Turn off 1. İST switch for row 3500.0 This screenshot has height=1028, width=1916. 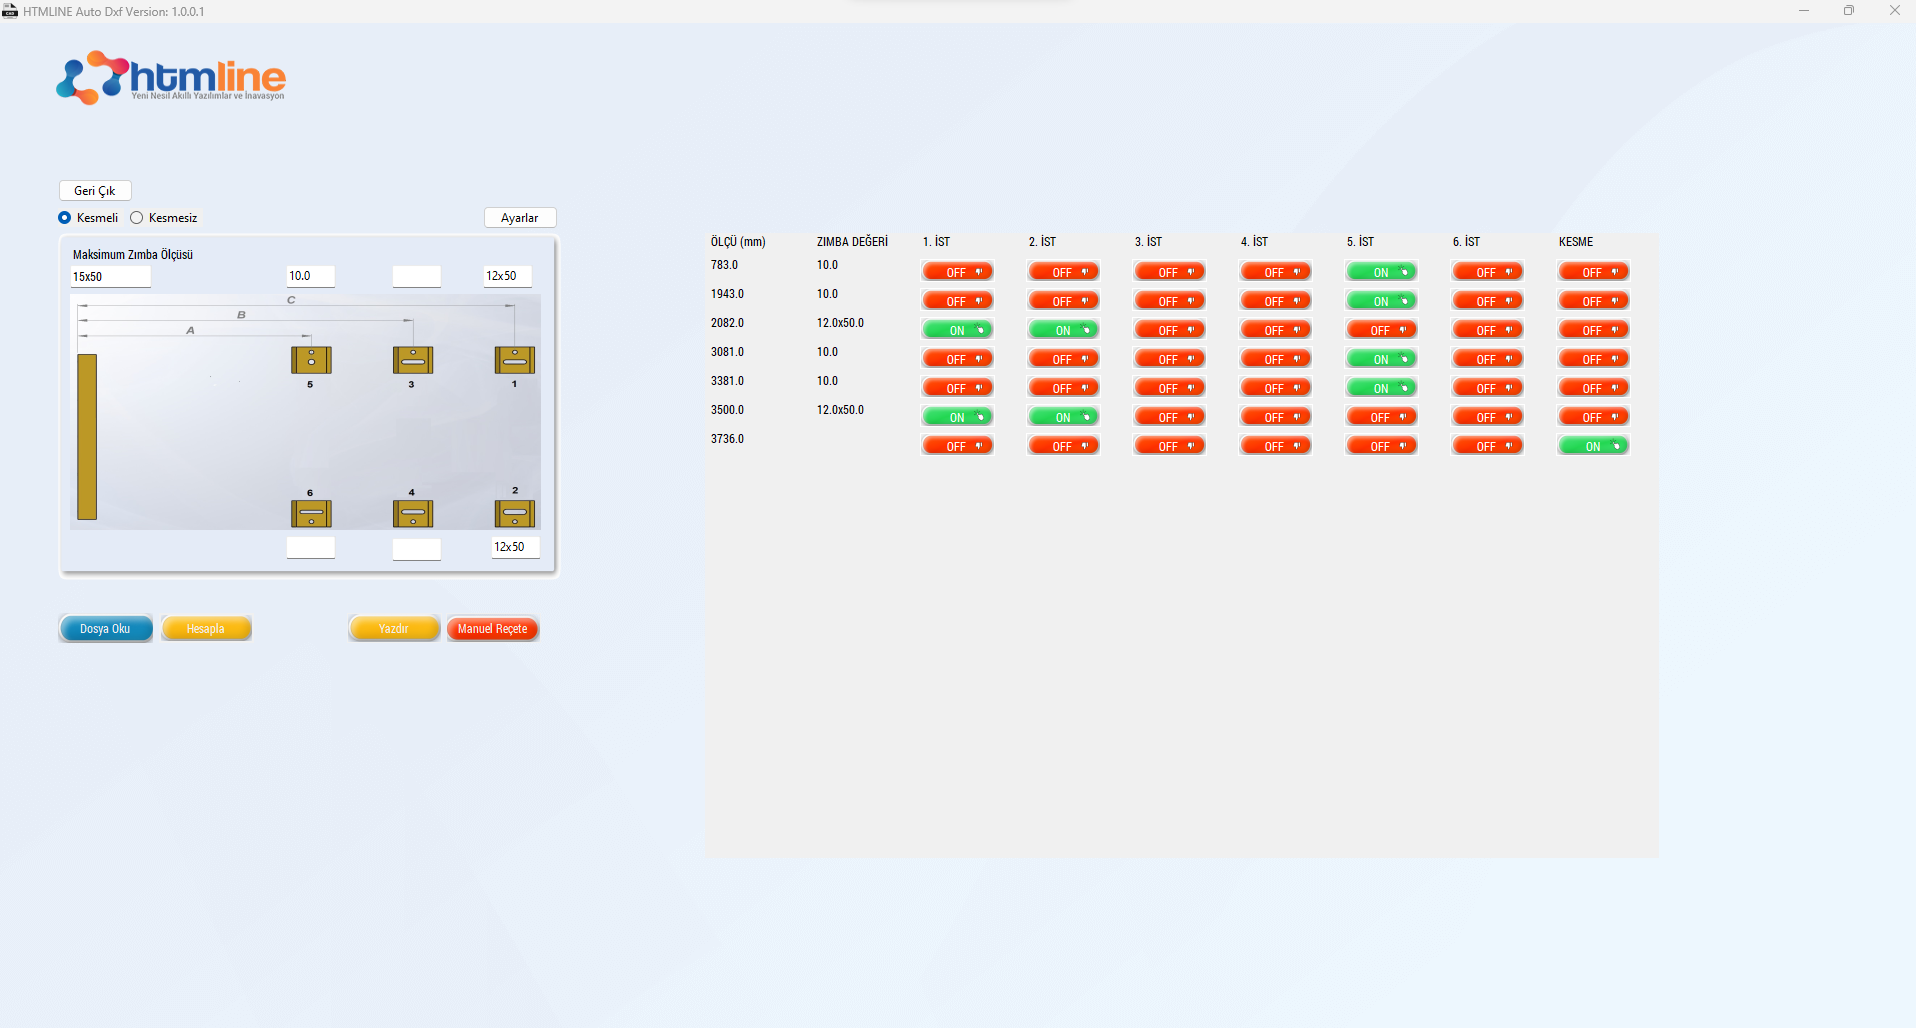pyautogui.click(x=957, y=417)
